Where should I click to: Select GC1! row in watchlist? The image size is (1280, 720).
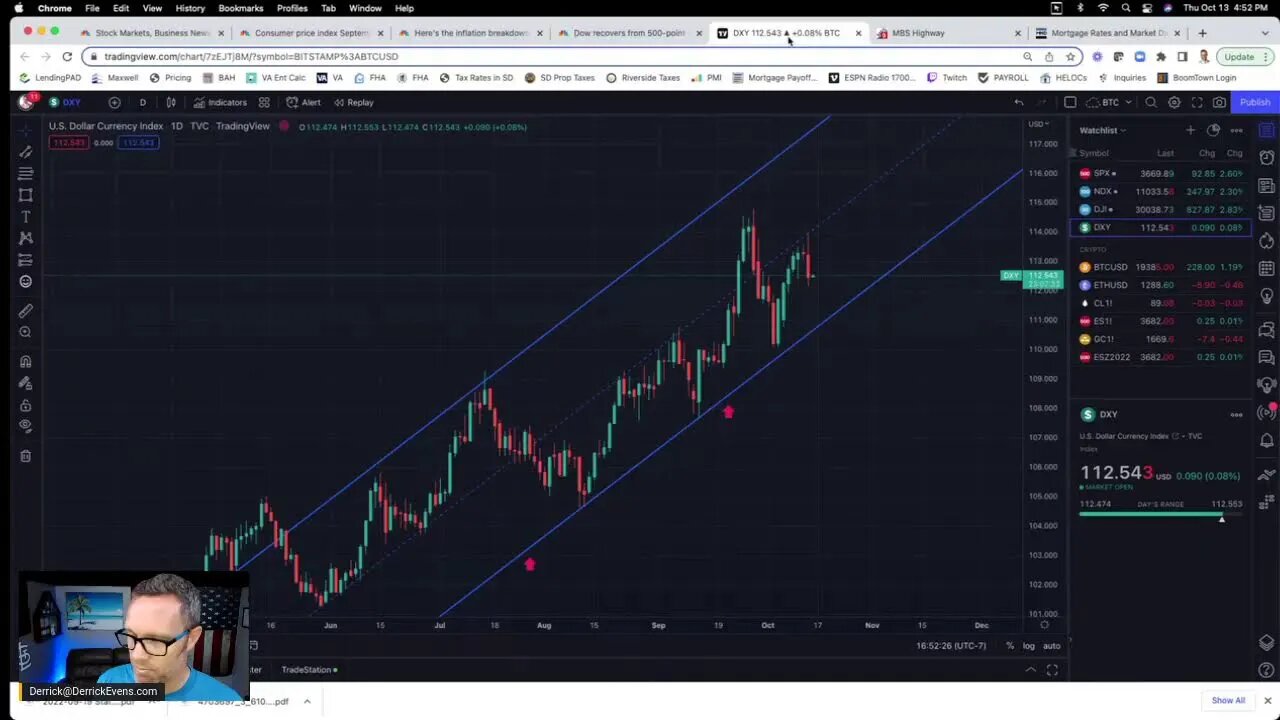click(1160, 339)
